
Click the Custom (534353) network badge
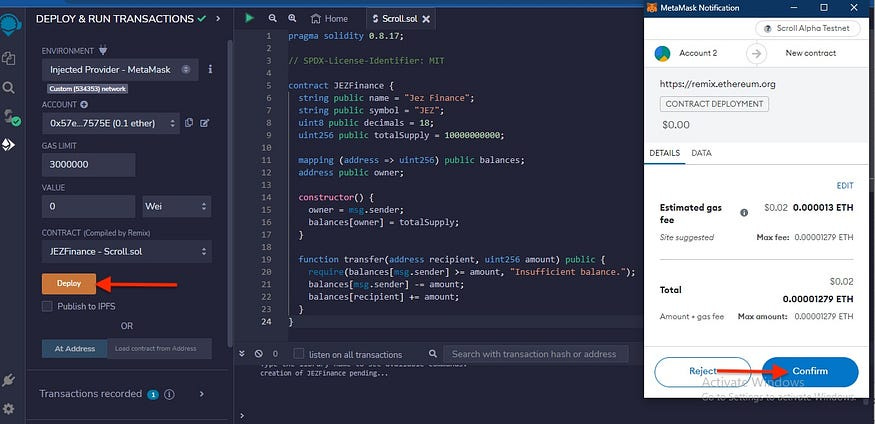88,89
